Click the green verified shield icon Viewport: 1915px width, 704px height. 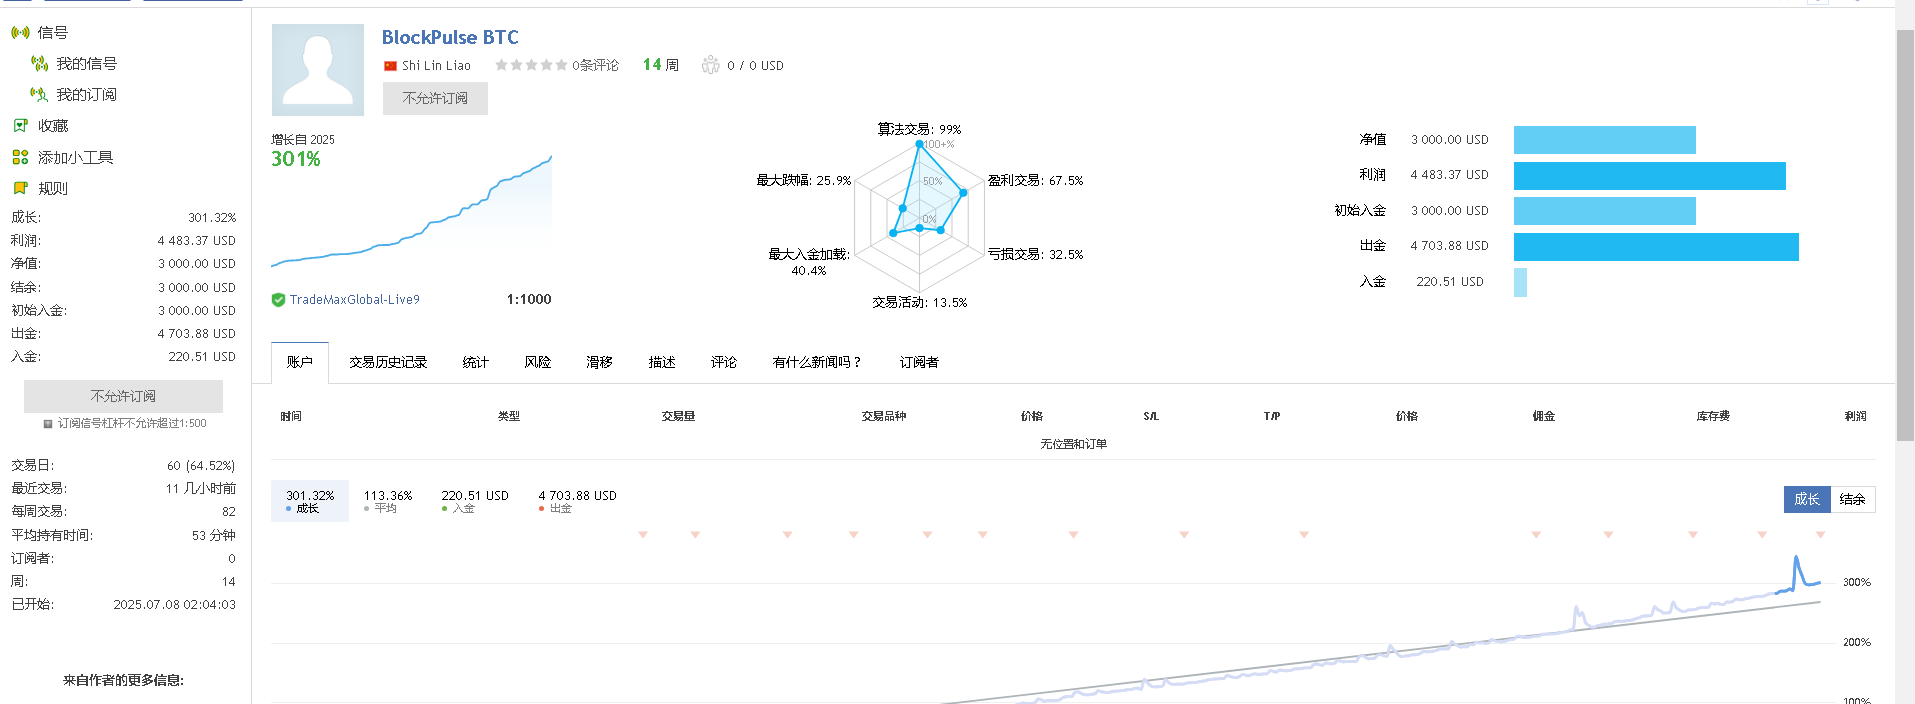278,299
